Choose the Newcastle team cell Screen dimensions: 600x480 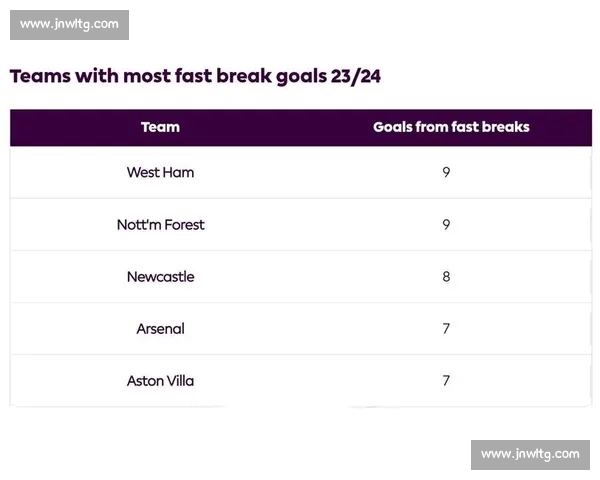pos(160,276)
